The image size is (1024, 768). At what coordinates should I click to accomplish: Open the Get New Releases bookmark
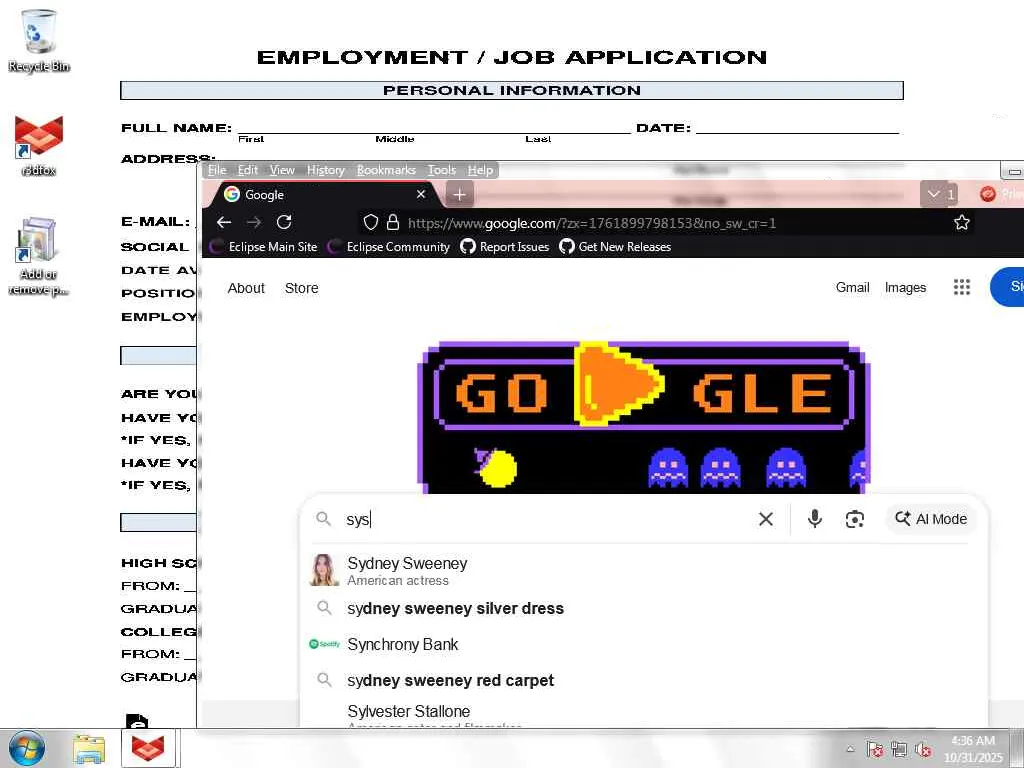615,247
